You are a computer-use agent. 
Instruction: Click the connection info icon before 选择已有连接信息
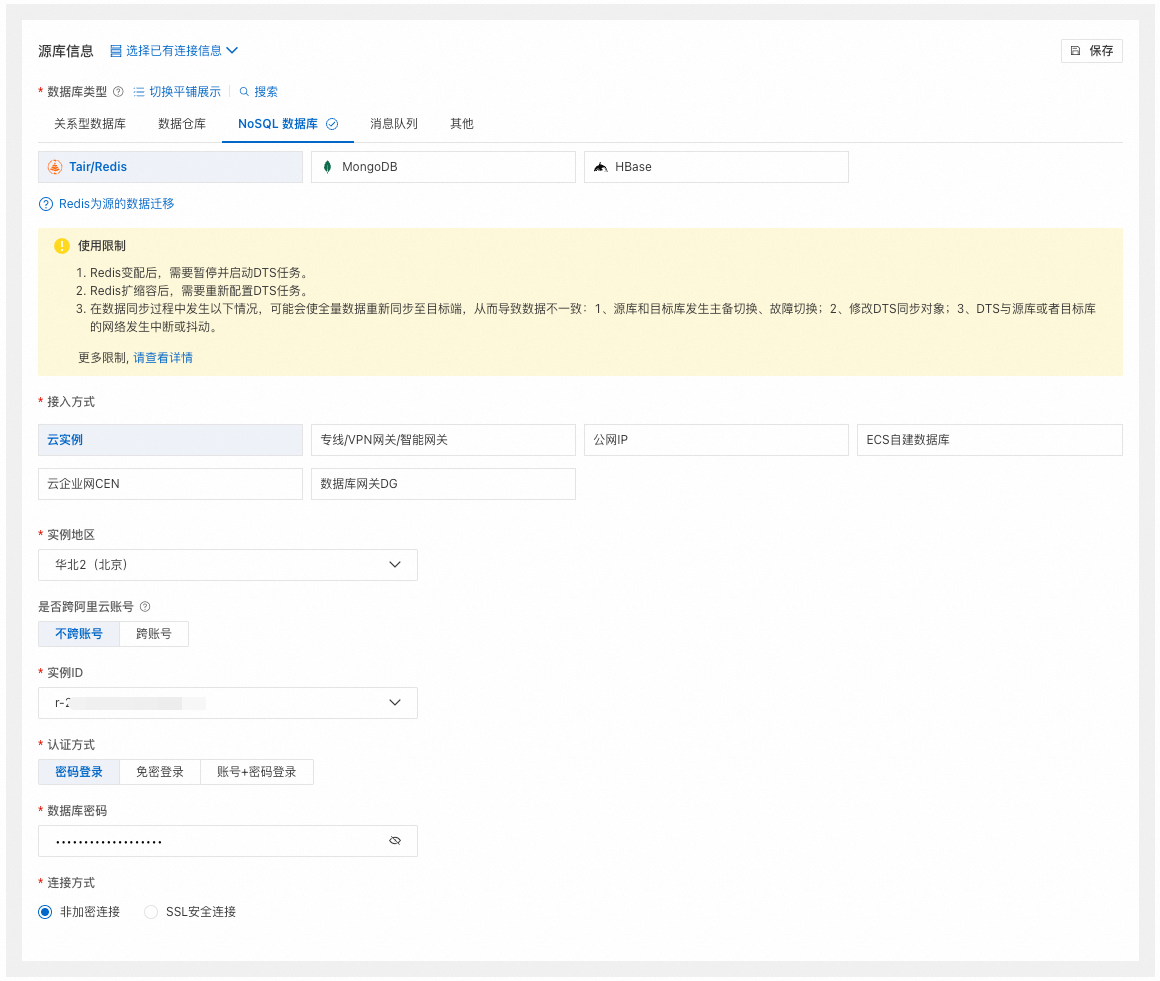point(115,51)
